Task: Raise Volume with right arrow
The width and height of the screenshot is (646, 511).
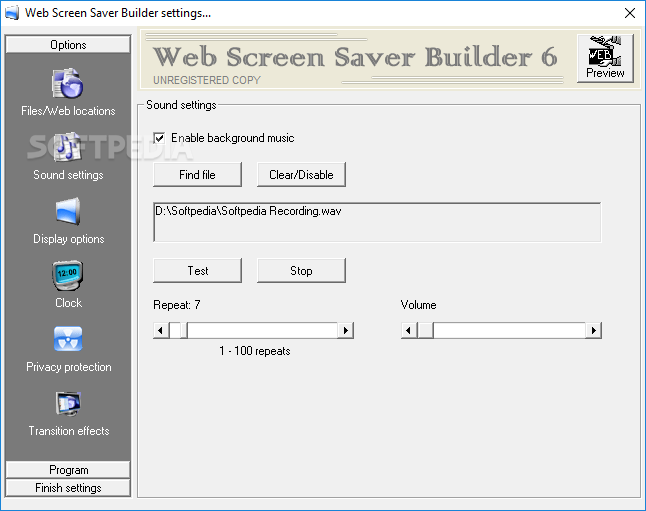Action: (594, 331)
